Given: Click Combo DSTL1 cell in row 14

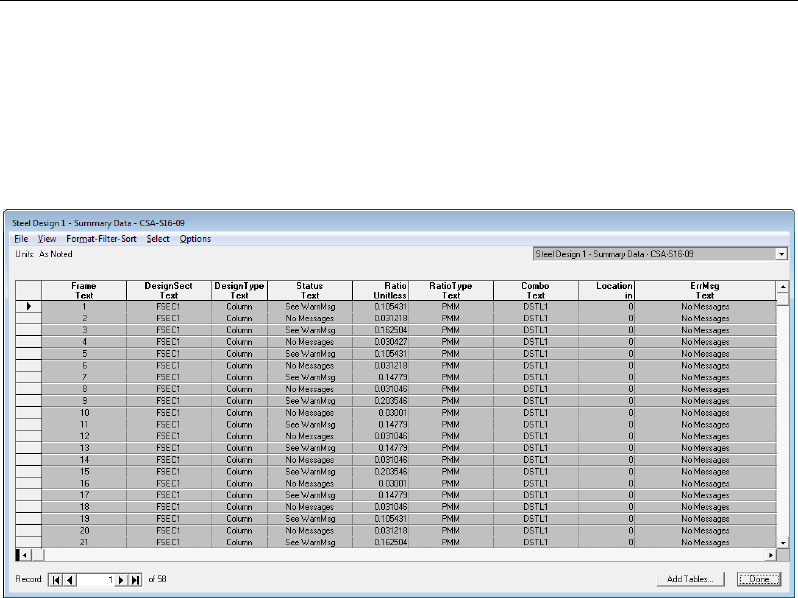Looking at the screenshot, I should 535,460.
